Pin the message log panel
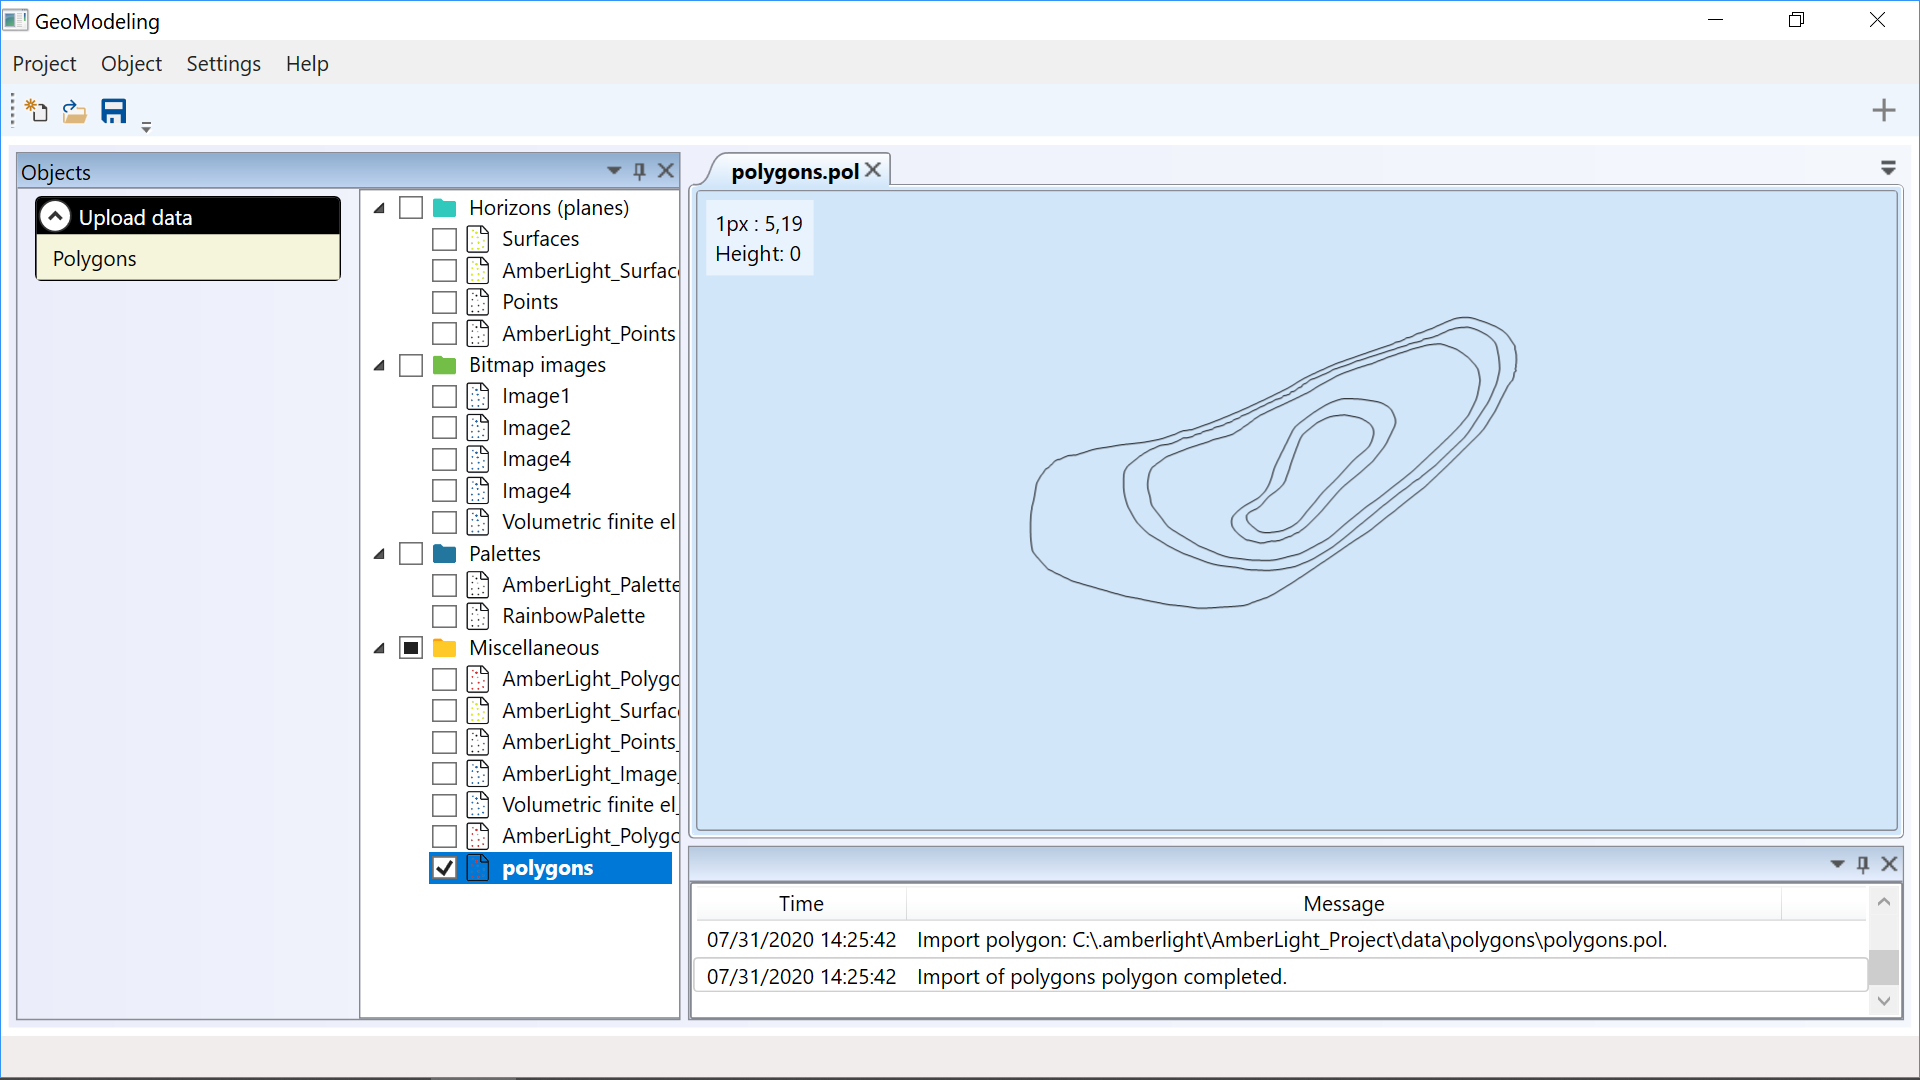Viewport: 1920px width, 1080px height. (x=1863, y=864)
